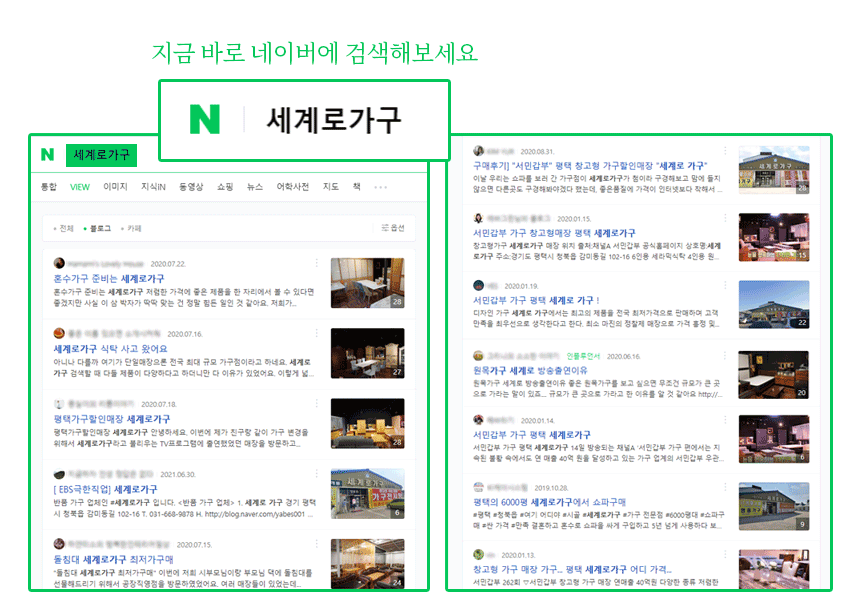Open the '서민갑부 가구 창고형매장 평택 세계로가구' title
This screenshot has height=614, width=860.
pos(554,233)
